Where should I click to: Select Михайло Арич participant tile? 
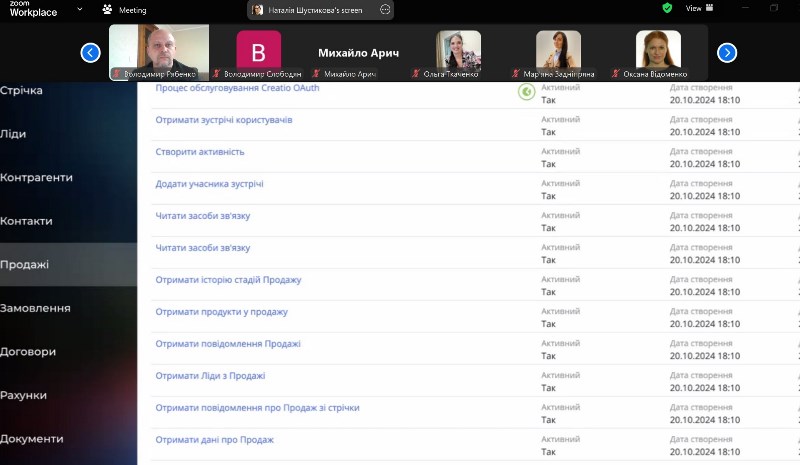click(x=358, y=53)
